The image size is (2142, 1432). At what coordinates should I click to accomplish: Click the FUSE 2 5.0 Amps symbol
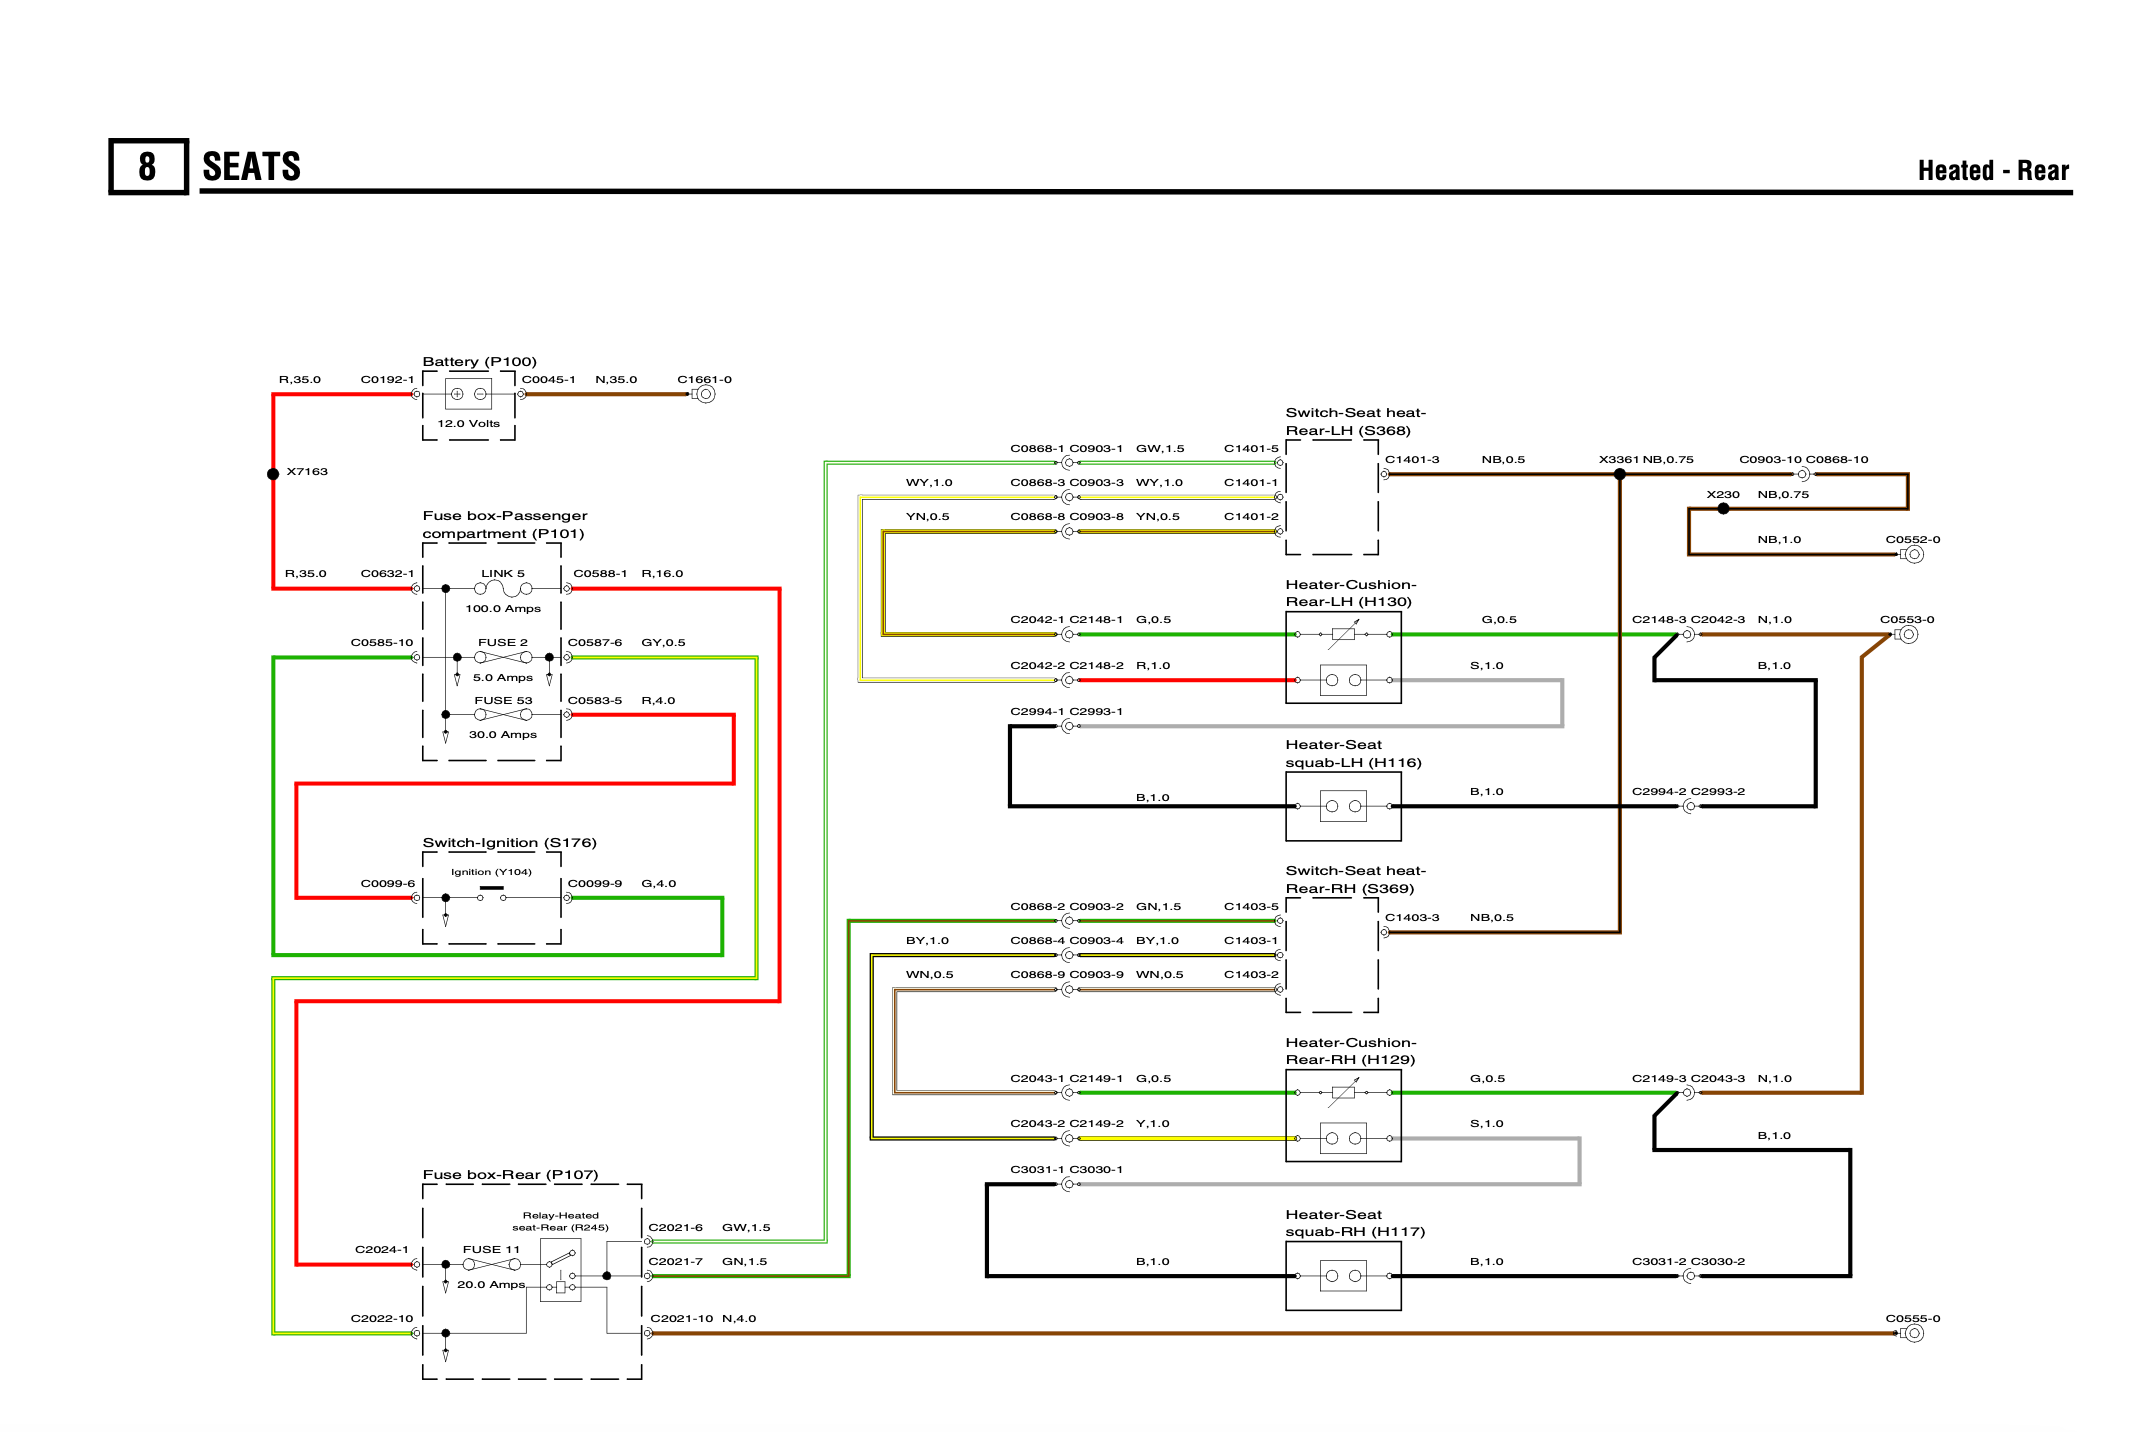coord(503,657)
